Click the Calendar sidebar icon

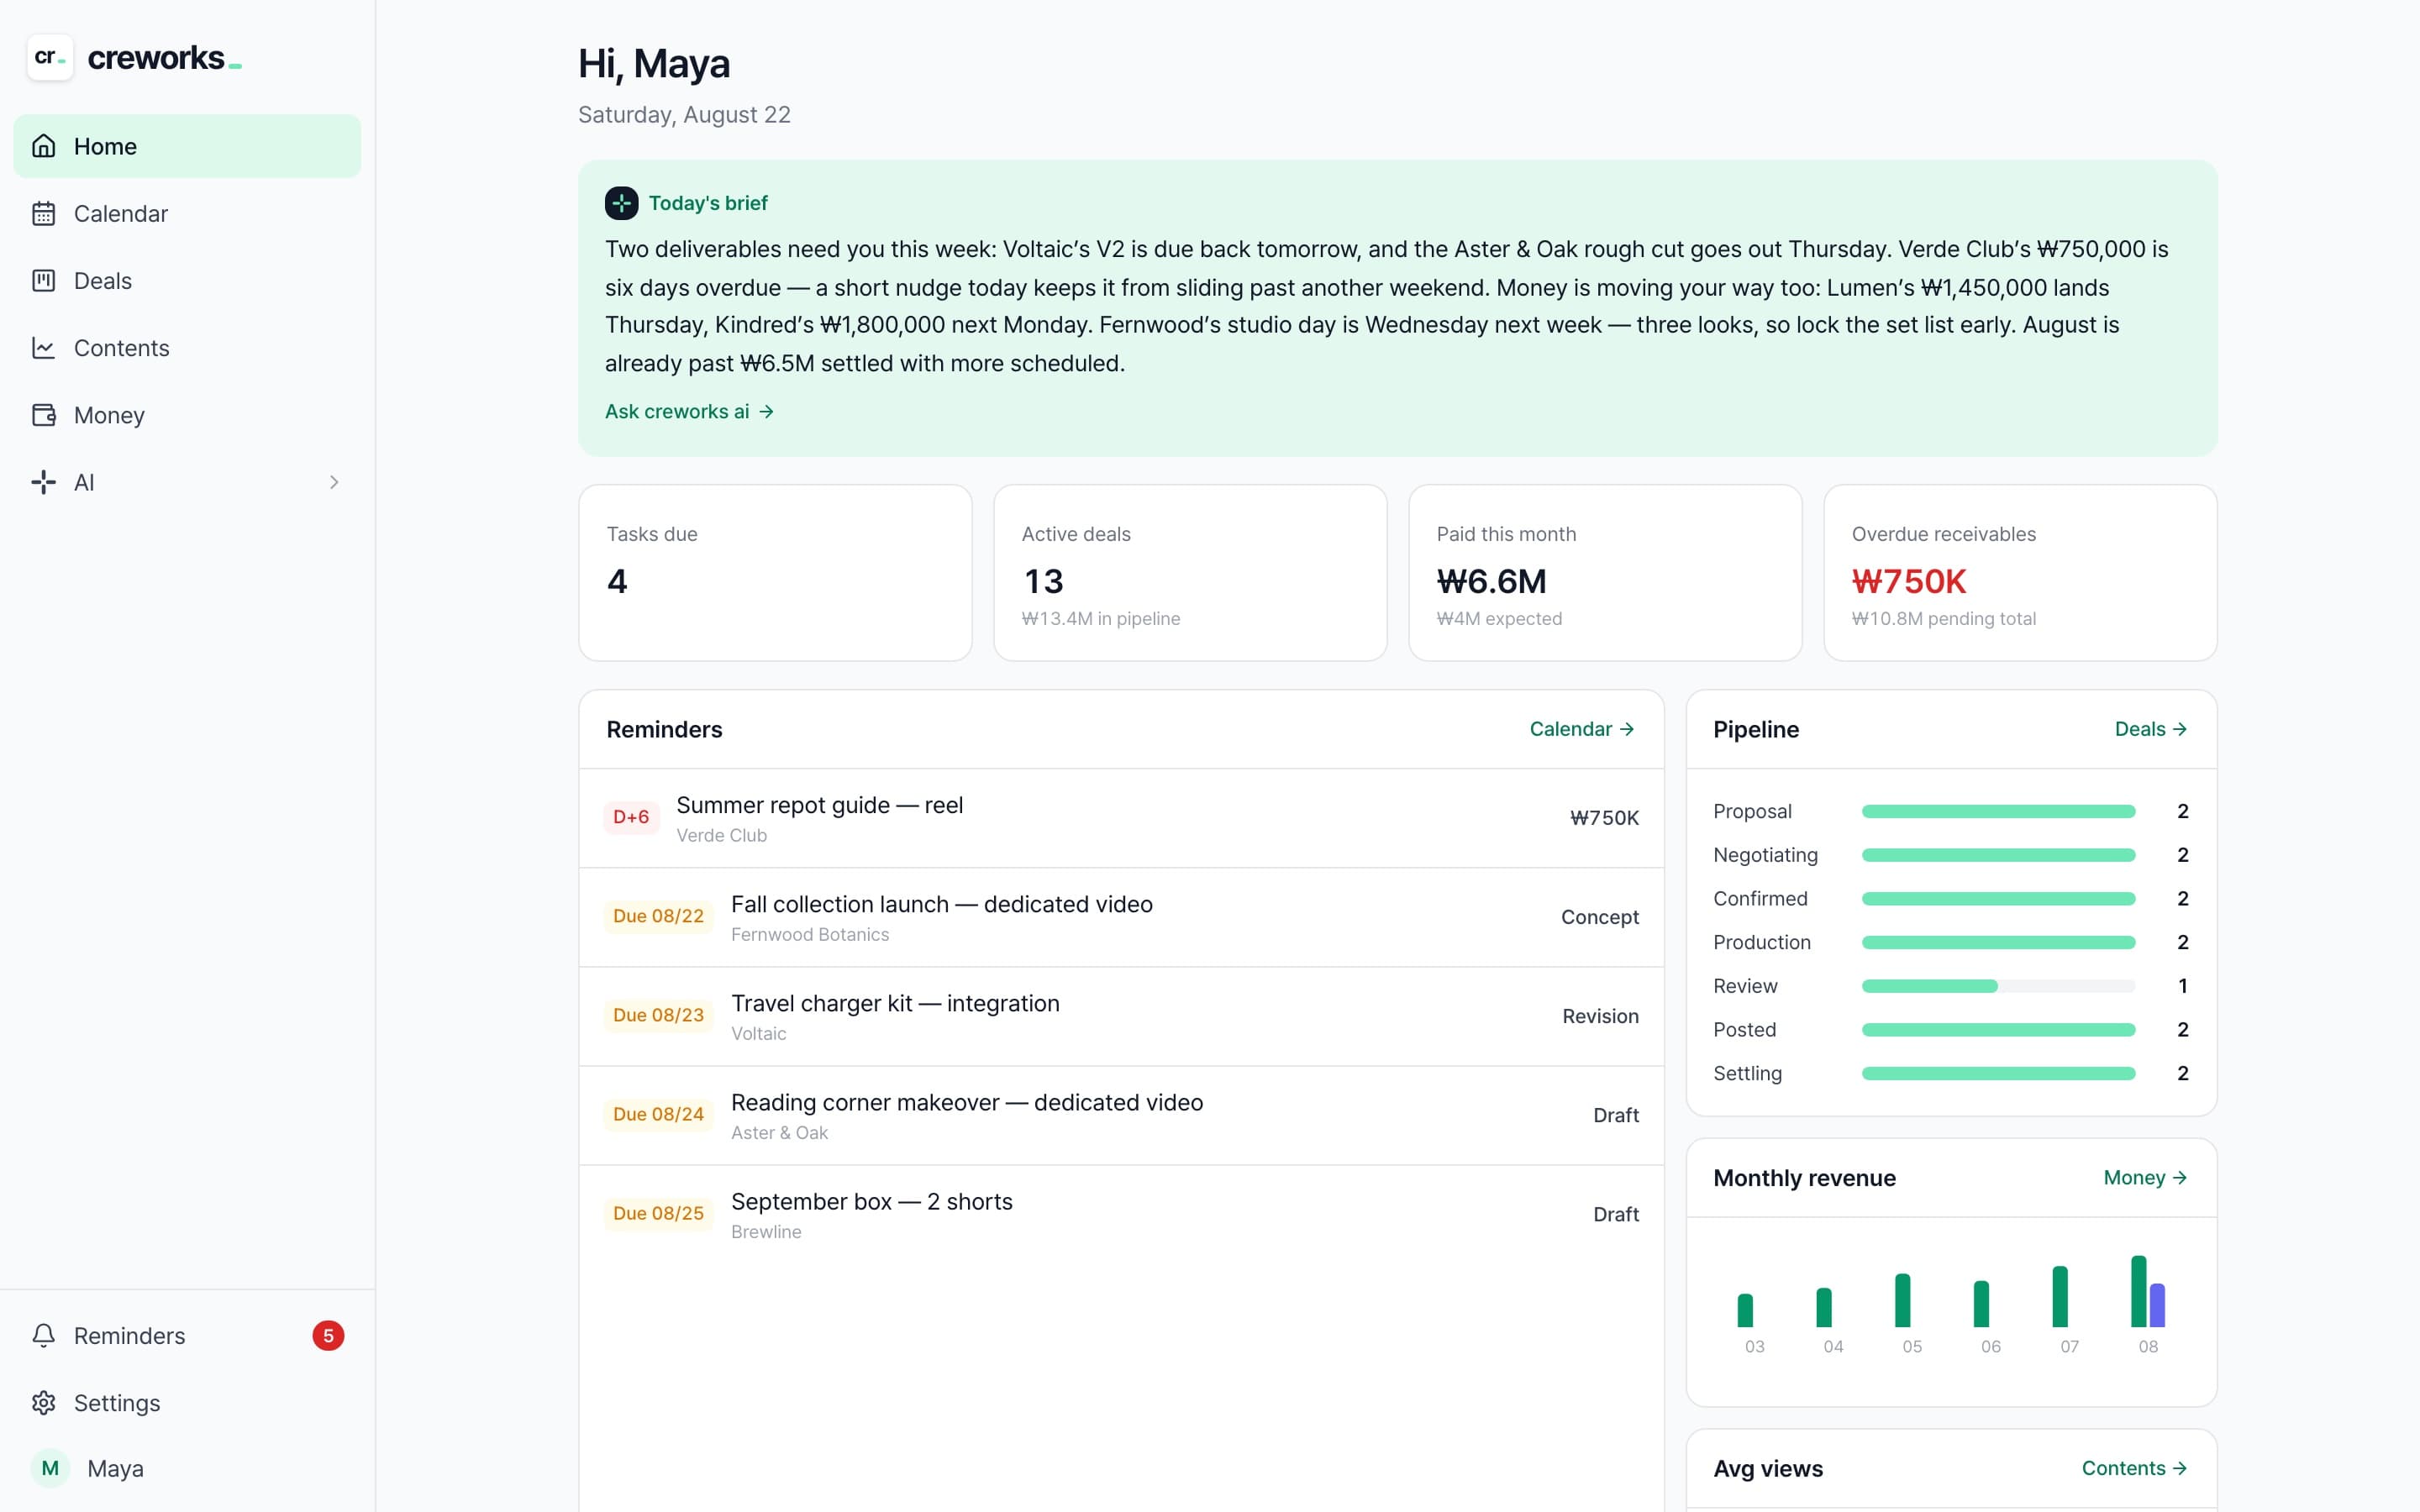tap(43, 213)
